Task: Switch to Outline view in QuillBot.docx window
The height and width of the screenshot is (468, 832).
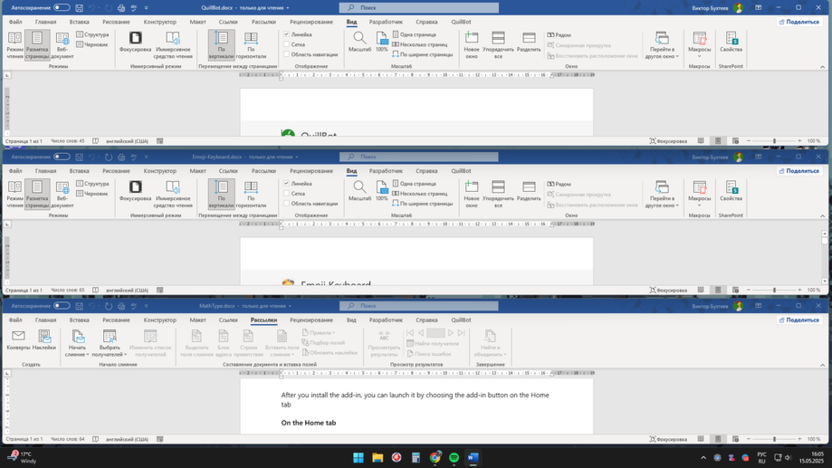Action: tap(92, 34)
